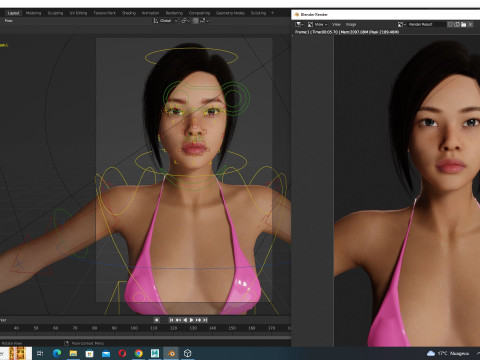Jump to the first frame
480x360 pixels.
pyautogui.click(x=171, y=320)
